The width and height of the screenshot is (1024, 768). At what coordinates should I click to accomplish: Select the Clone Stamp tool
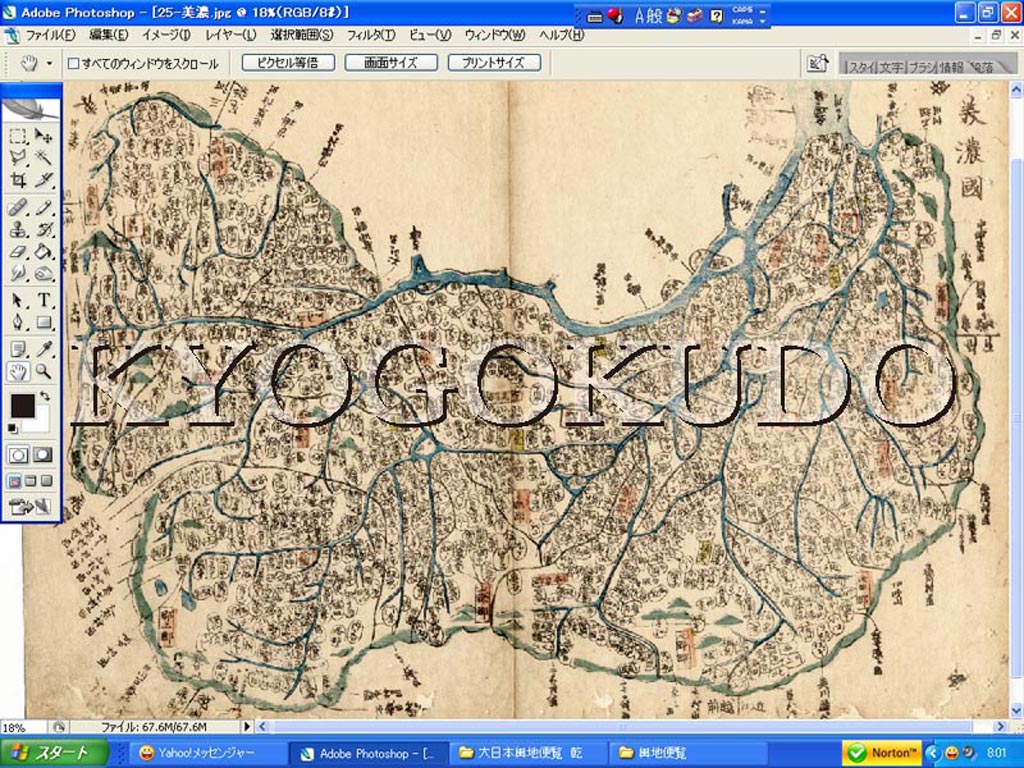coord(18,229)
